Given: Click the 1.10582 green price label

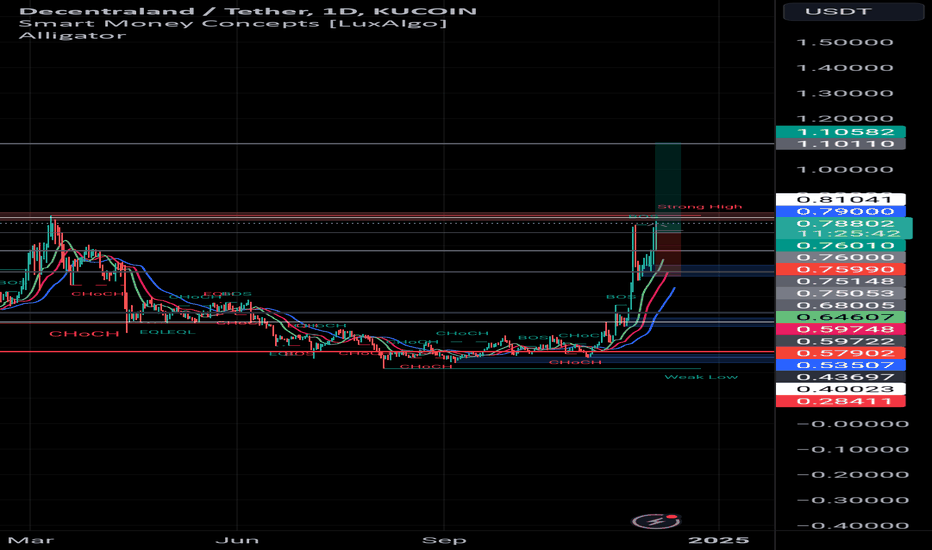Looking at the screenshot, I should 840,132.
